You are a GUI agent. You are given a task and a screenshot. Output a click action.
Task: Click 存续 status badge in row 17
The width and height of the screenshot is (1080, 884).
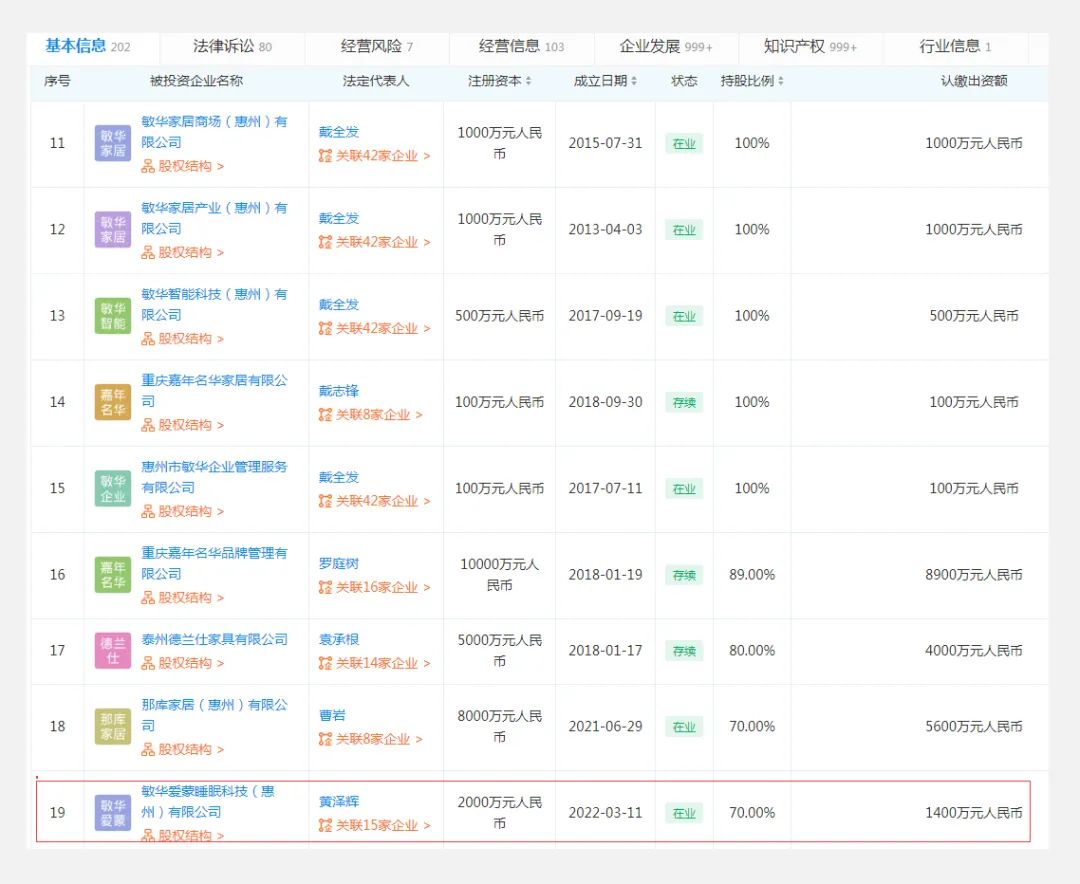pos(684,650)
